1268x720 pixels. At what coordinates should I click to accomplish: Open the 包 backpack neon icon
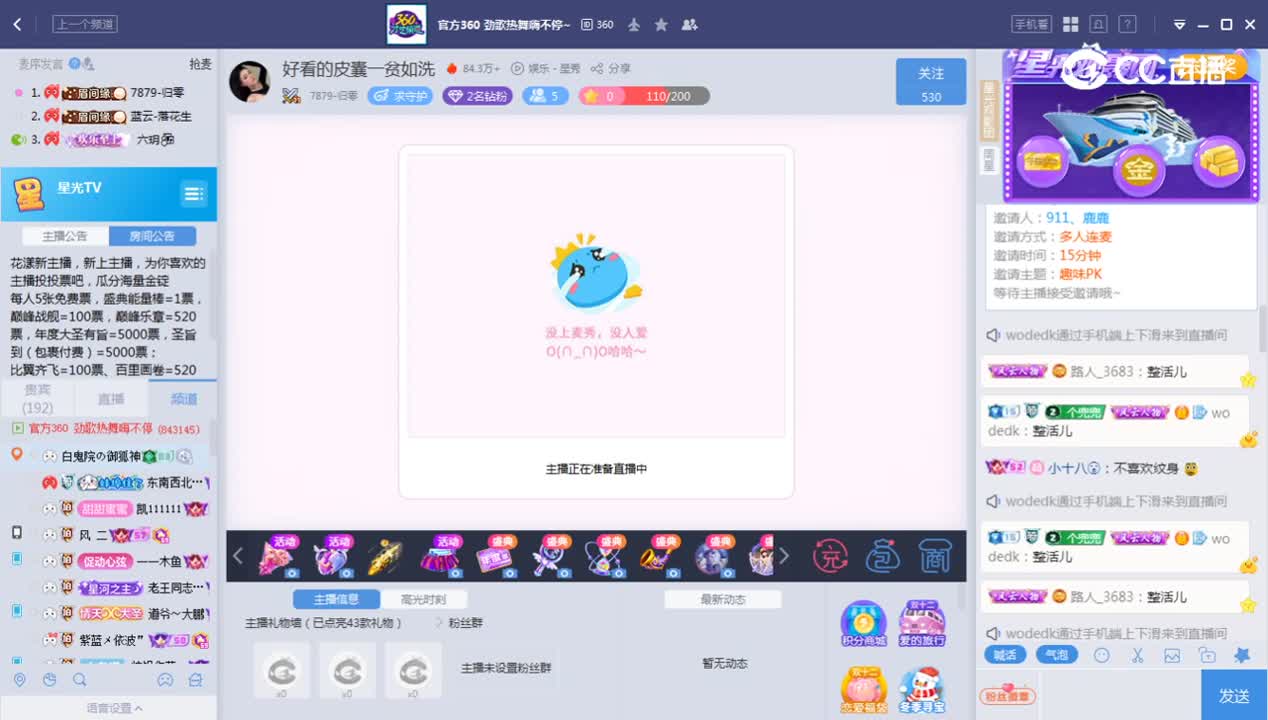click(x=883, y=556)
